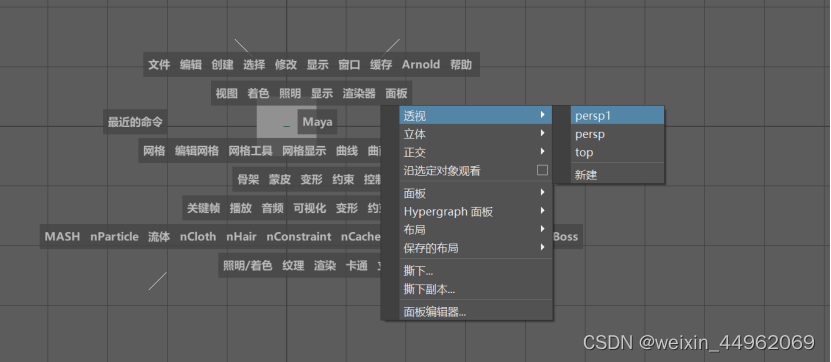Open the 文件 menu in the hotbox
831x362 pixels.
(159, 65)
